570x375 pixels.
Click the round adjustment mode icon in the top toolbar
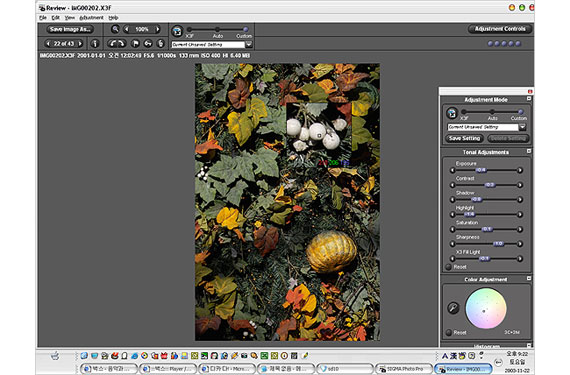pos(177,31)
